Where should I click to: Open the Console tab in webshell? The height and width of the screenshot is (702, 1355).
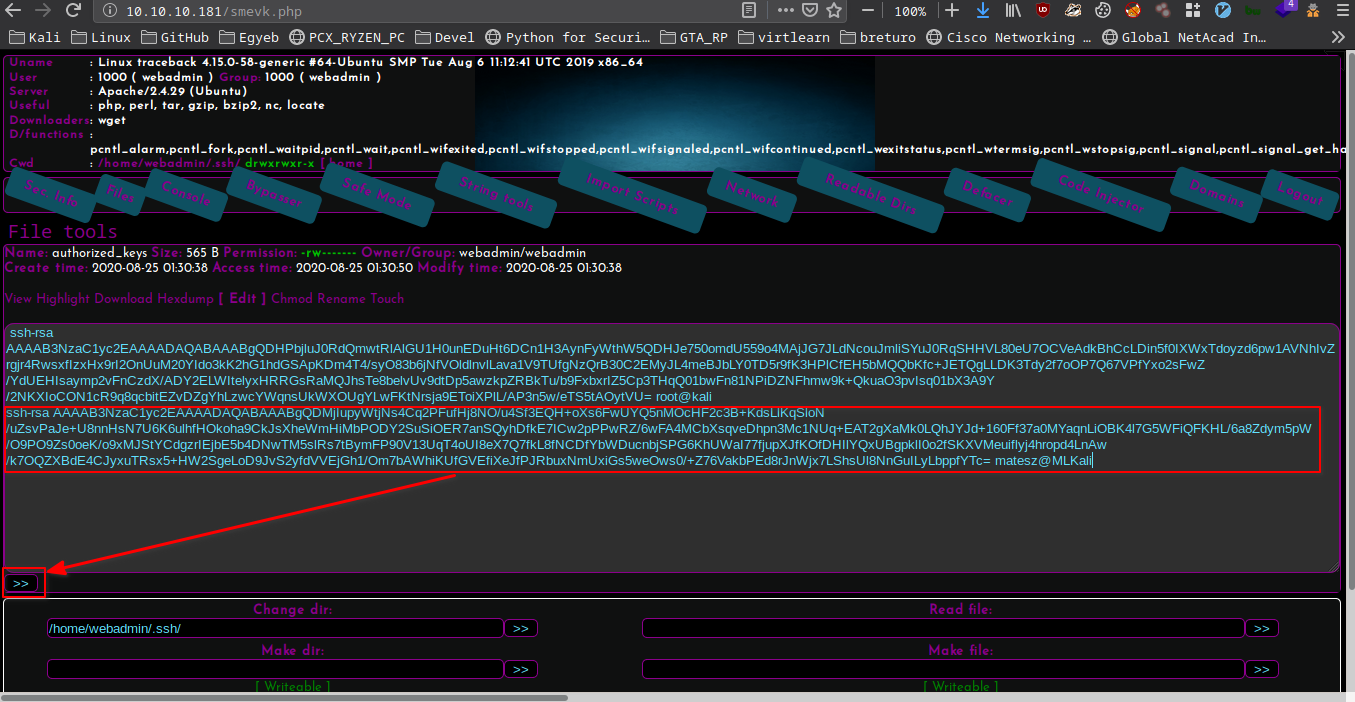(x=186, y=194)
